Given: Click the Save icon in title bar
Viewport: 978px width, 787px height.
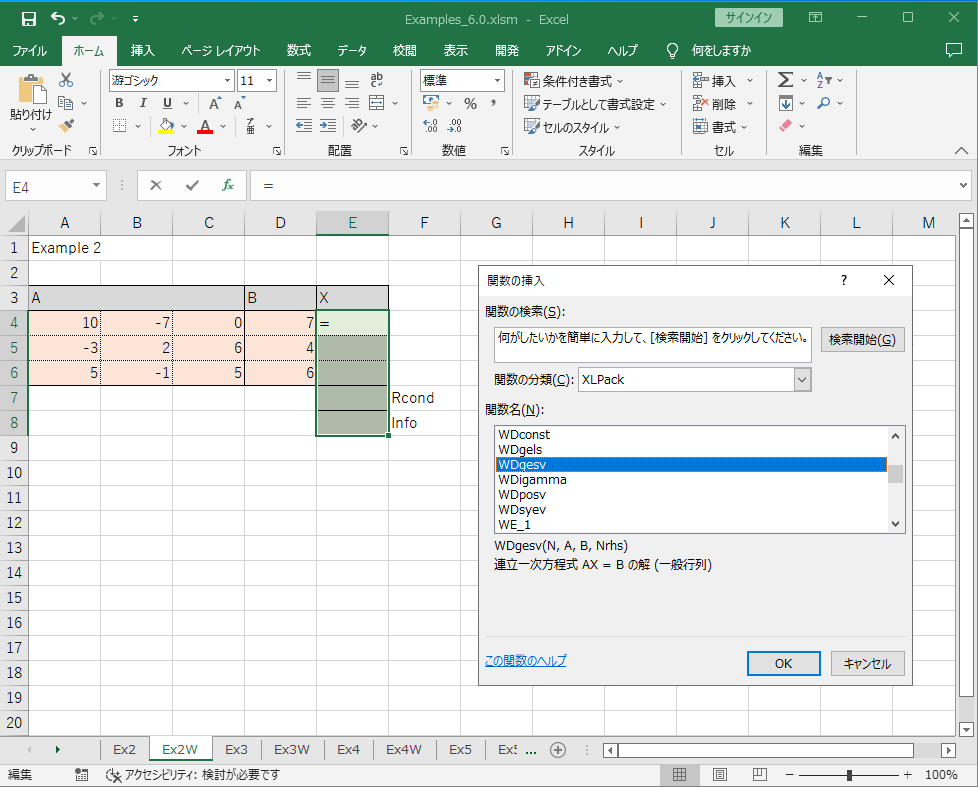Looking at the screenshot, I should [x=28, y=18].
